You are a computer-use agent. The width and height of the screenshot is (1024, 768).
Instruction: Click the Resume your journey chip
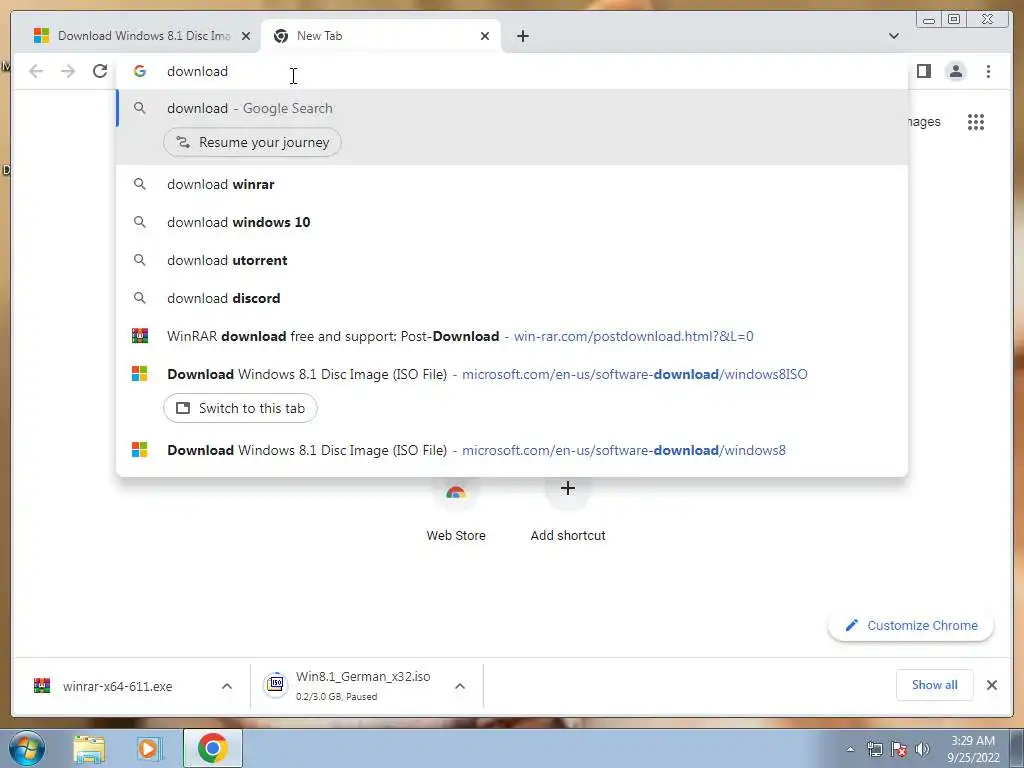(252, 142)
